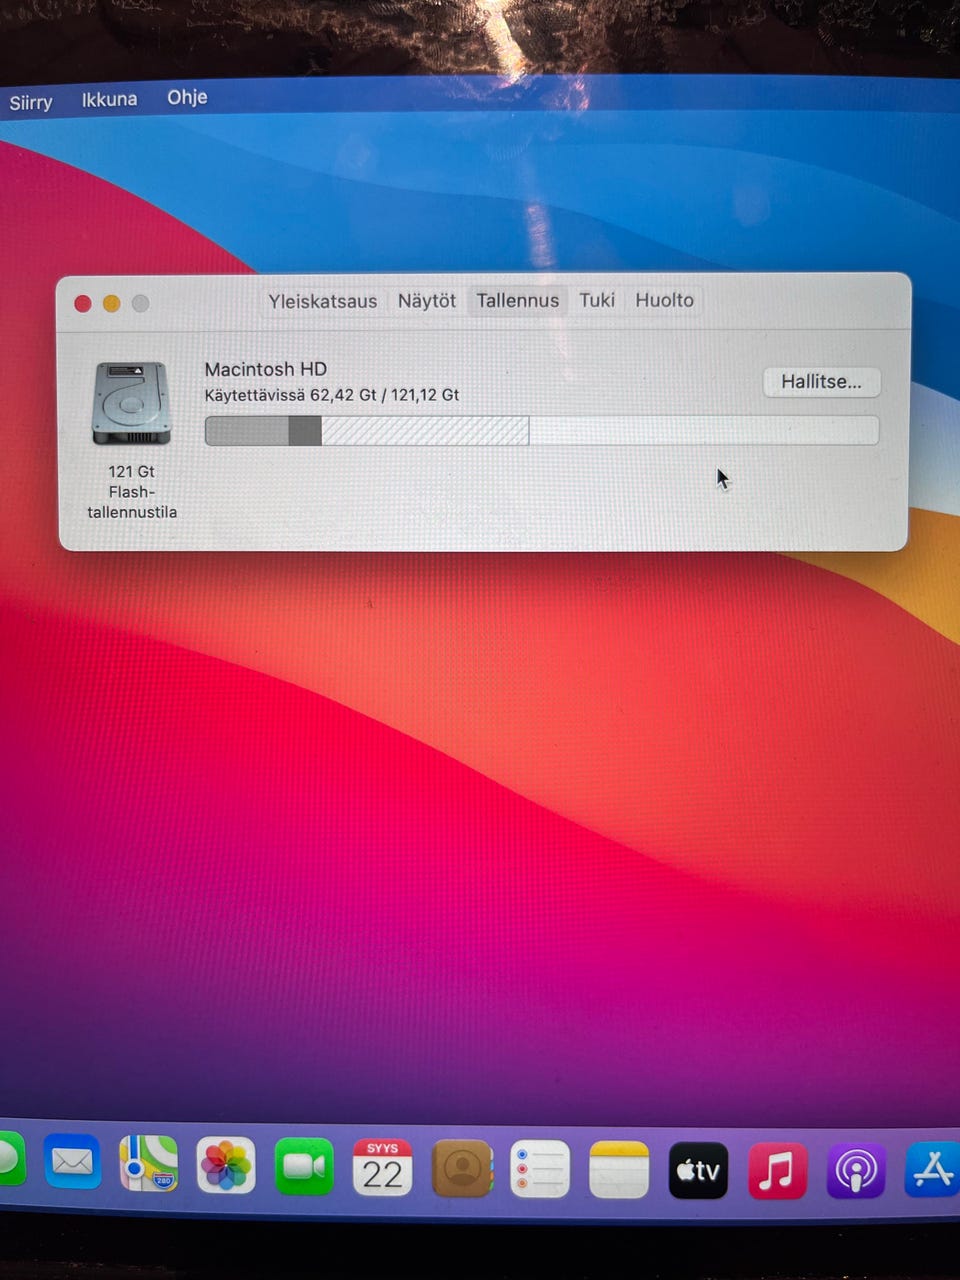This screenshot has height=1280, width=960.
Task: Launch Reminders from the Dock
Action: pos(540,1169)
